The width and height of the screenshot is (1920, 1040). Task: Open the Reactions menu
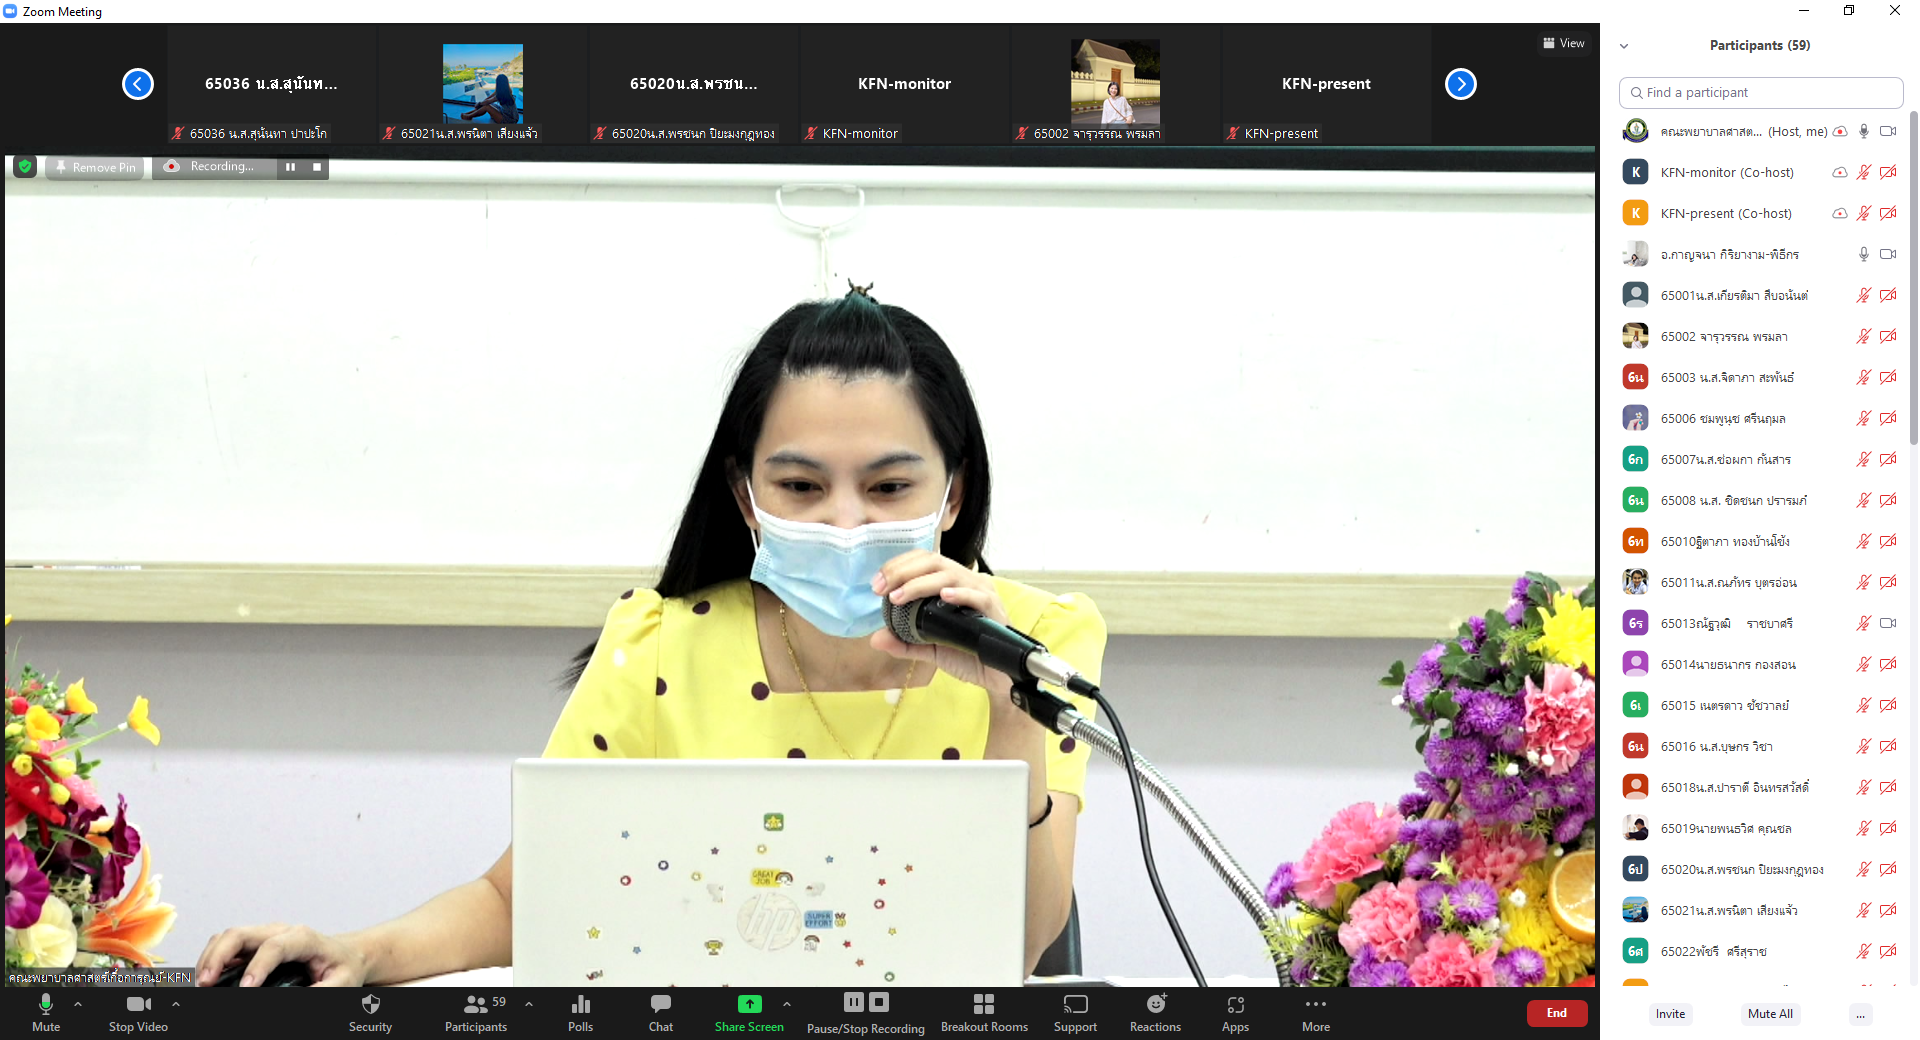point(1155,1013)
